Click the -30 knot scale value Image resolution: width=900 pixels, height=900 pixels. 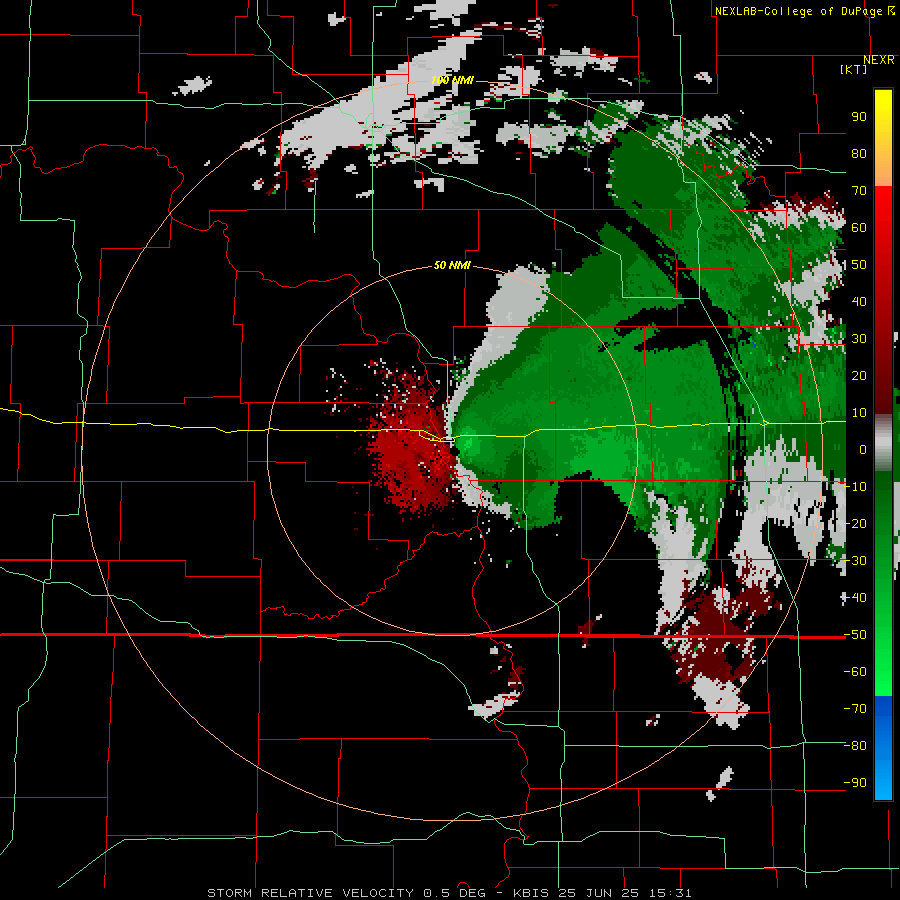click(856, 561)
